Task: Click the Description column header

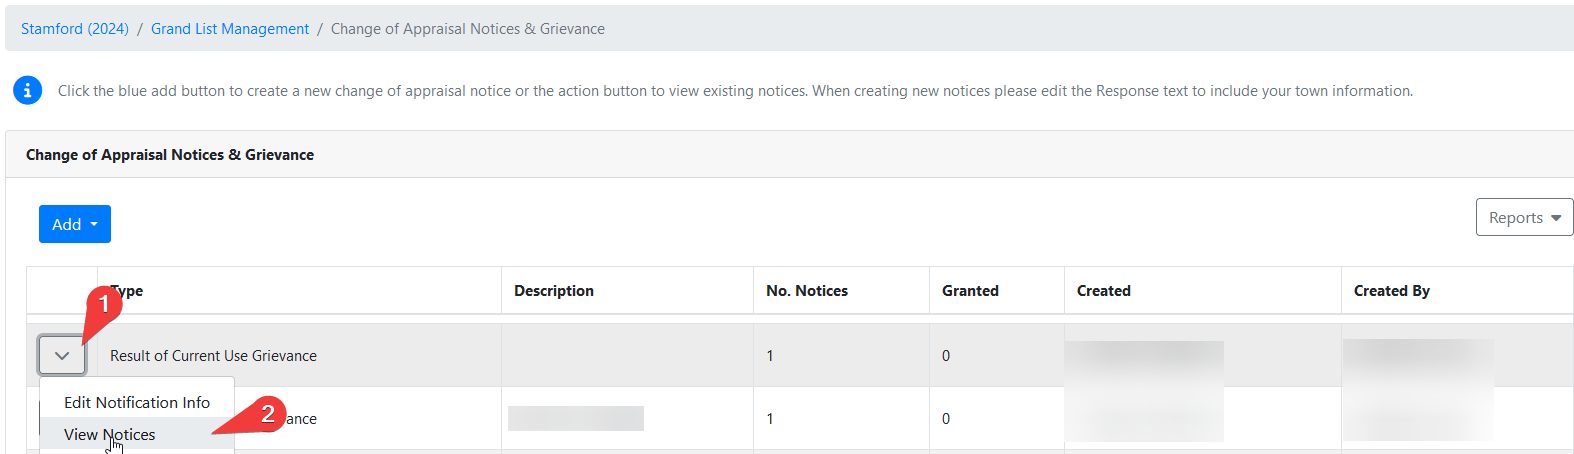Action: click(554, 291)
